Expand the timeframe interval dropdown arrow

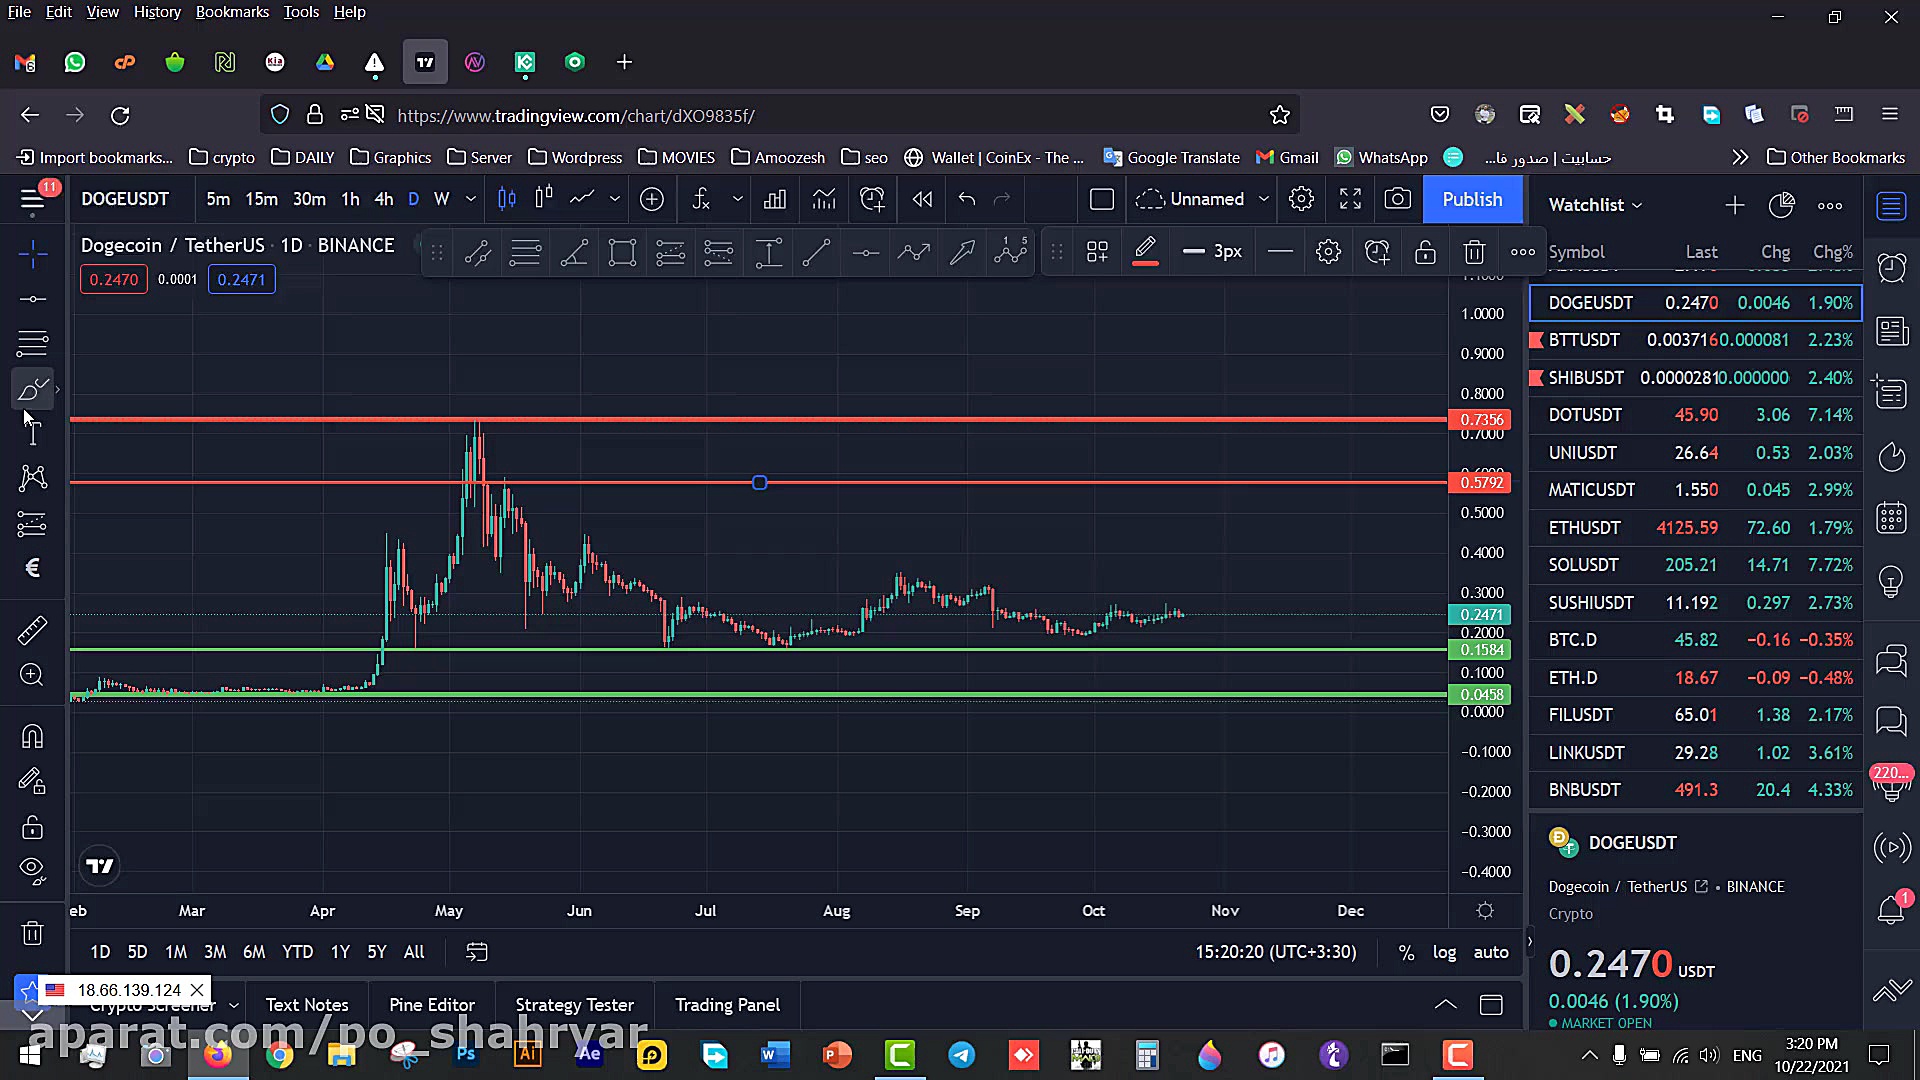click(x=471, y=199)
